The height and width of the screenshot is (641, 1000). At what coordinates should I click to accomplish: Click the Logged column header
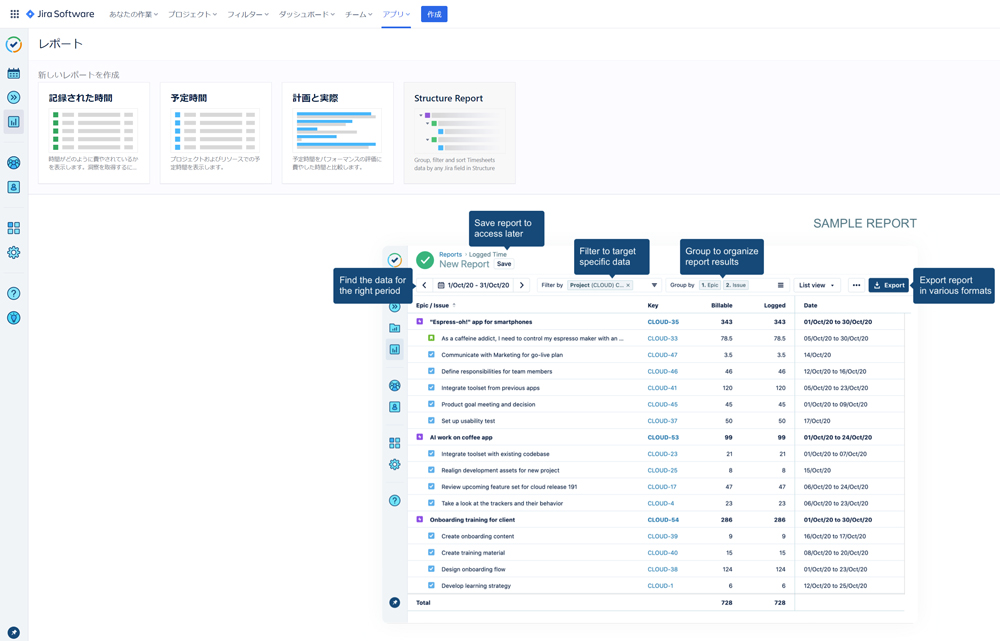pos(775,306)
